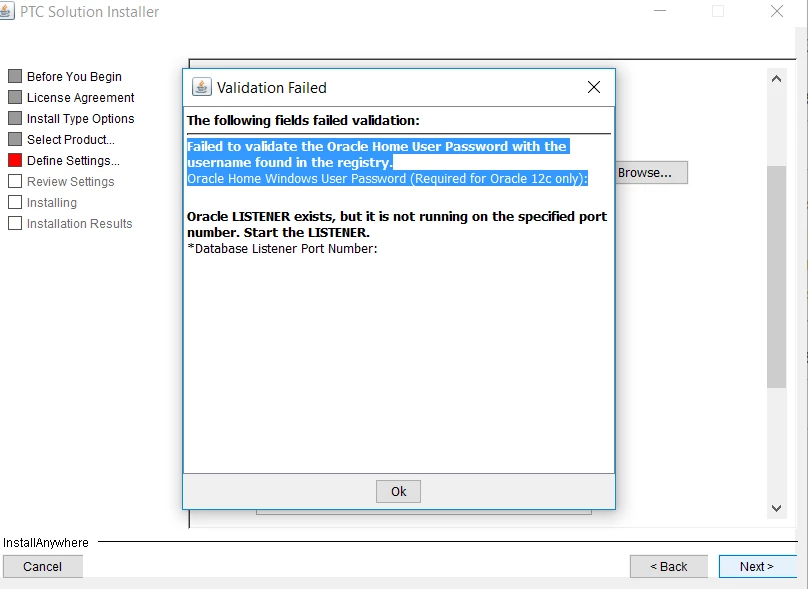Click the gray Select Product indicator box
This screenshot has width=808, height=589.
pyautogui.click(x=15, y=139)
